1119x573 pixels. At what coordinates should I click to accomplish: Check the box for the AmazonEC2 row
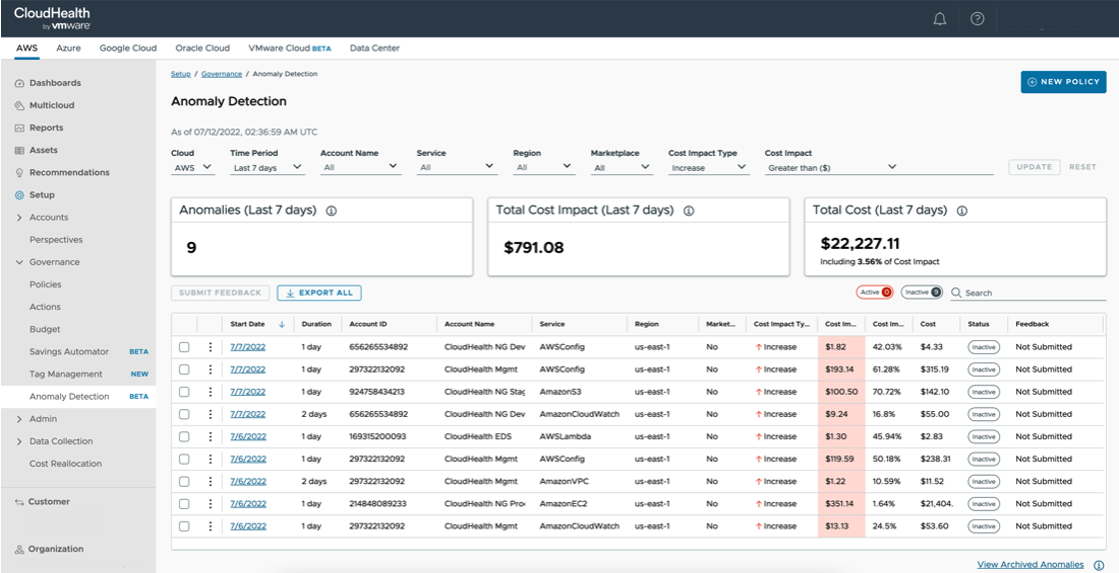(184, 504)
